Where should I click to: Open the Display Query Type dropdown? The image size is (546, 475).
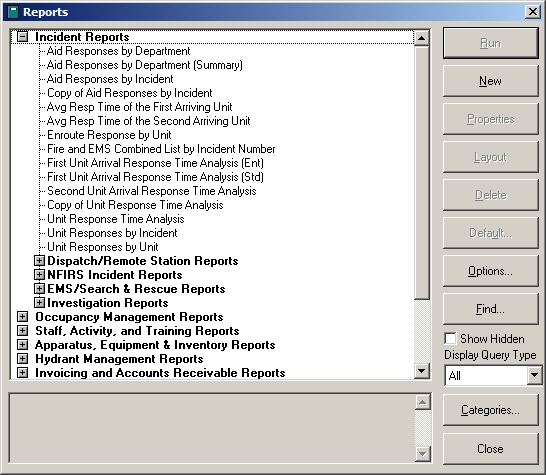click(534, 375)
